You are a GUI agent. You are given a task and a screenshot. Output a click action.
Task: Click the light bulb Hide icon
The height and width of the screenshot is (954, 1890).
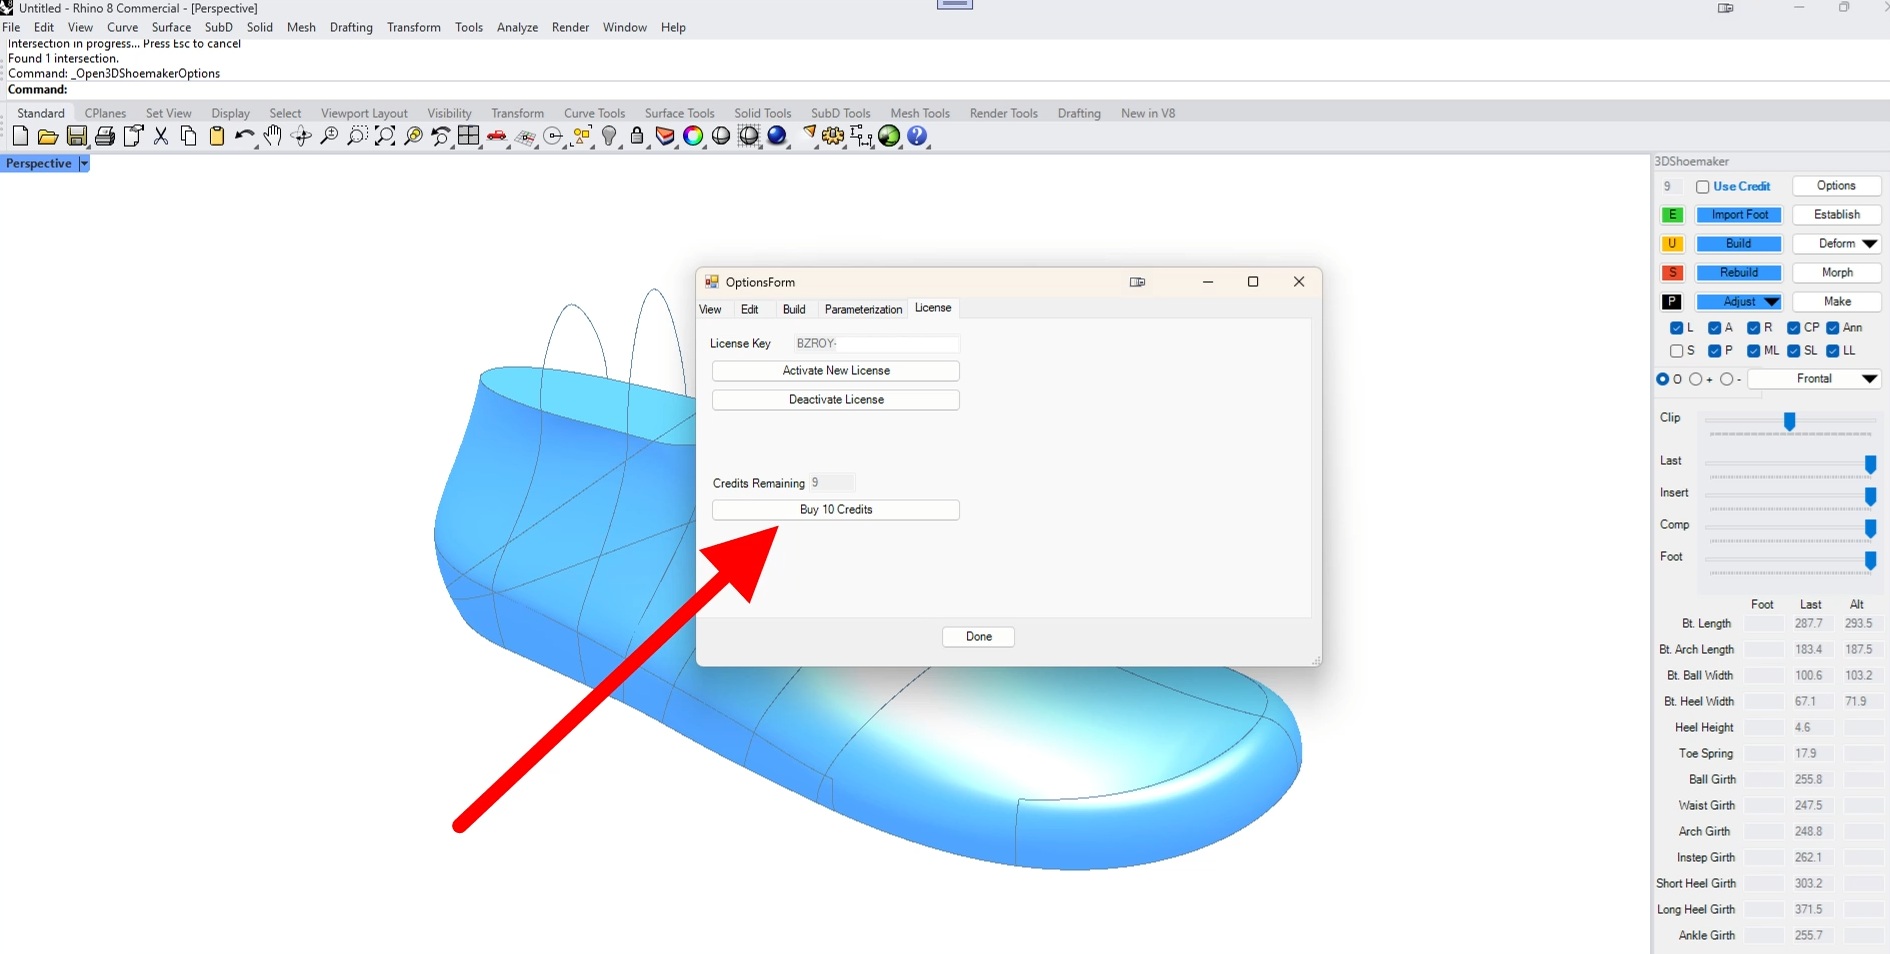click(x=609, y=136)
